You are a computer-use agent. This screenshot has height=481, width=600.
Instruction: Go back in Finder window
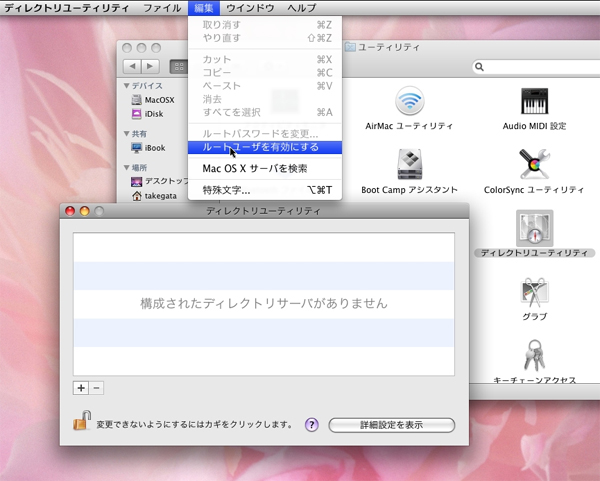point(132,67)
